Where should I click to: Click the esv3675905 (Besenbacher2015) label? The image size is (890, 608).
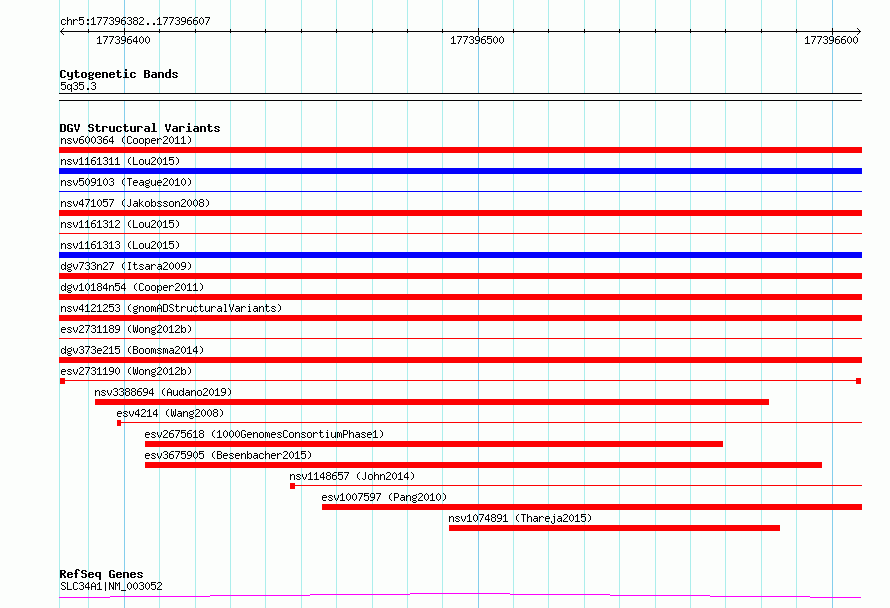point(228,455)
